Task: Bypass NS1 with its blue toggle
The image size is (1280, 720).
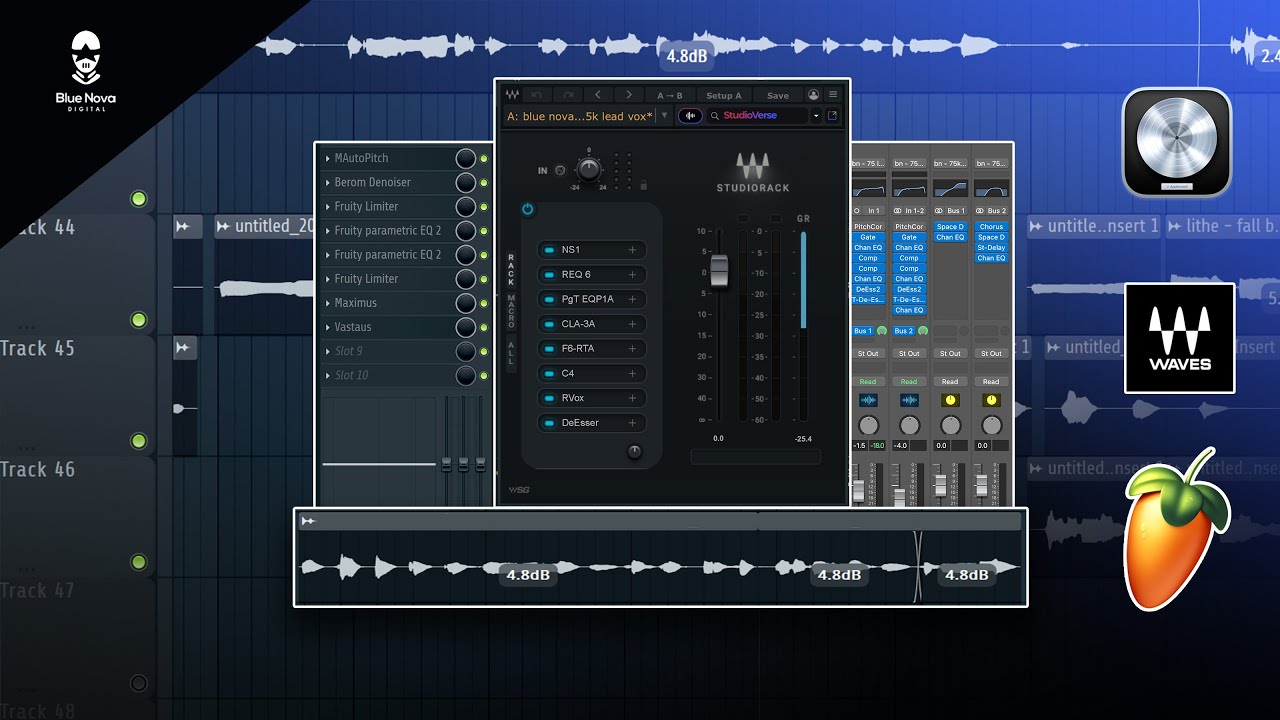Action: (x=549, y=250)
